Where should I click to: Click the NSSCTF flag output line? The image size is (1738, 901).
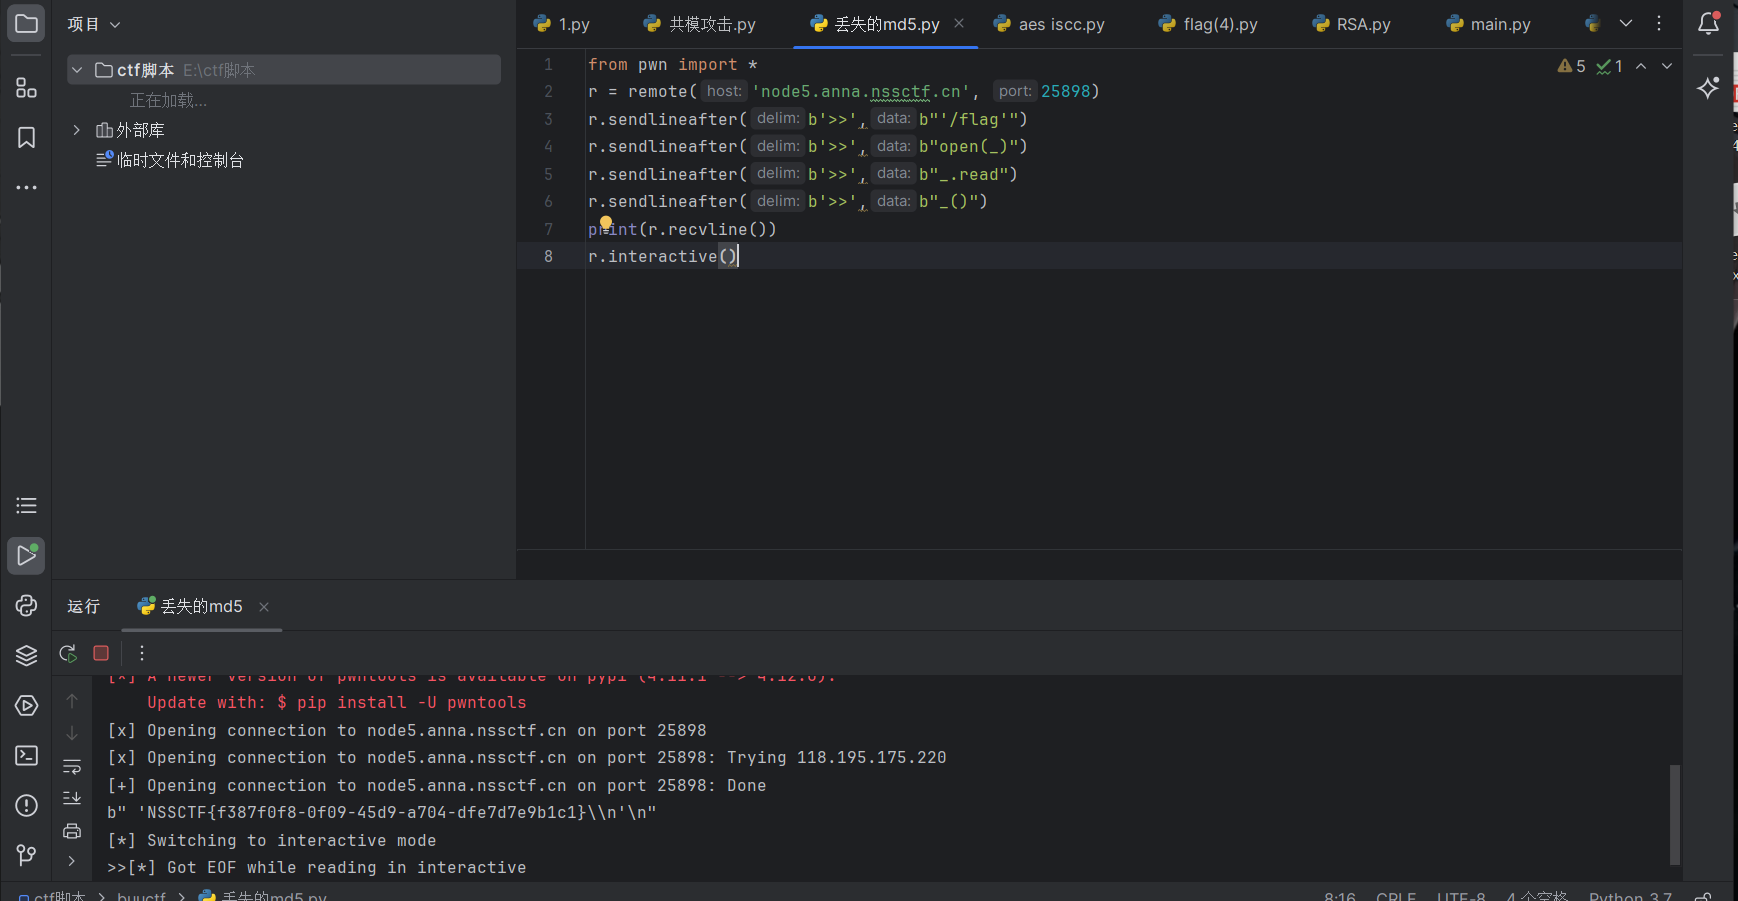(382, 813)
